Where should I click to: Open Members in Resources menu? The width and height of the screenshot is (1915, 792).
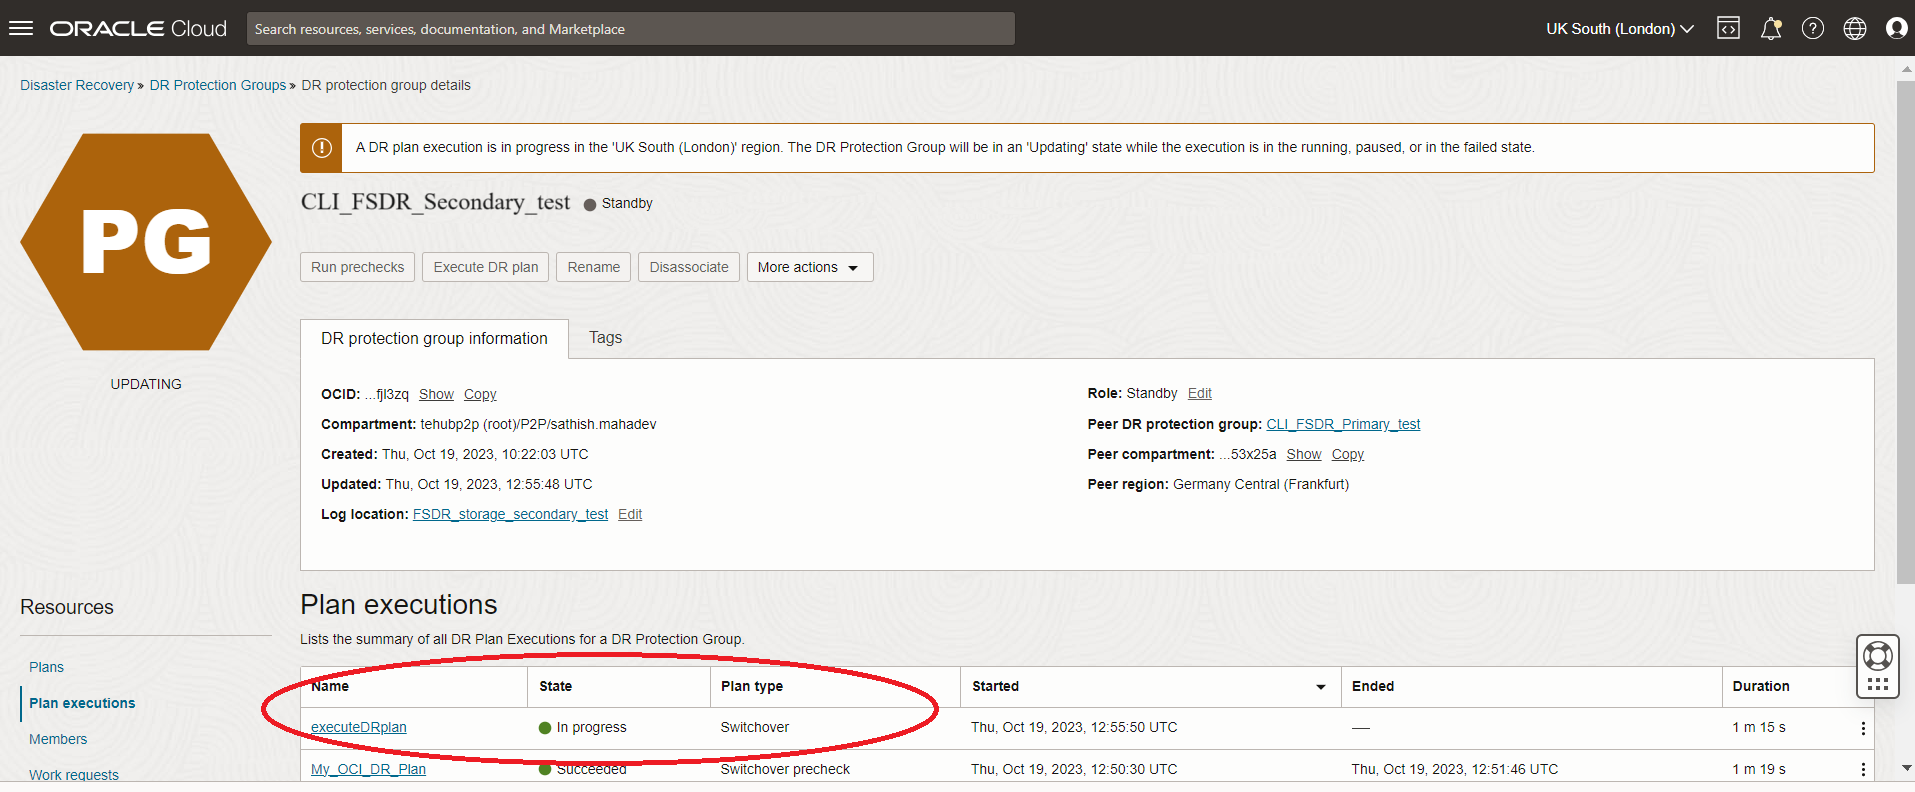point(58,739)
